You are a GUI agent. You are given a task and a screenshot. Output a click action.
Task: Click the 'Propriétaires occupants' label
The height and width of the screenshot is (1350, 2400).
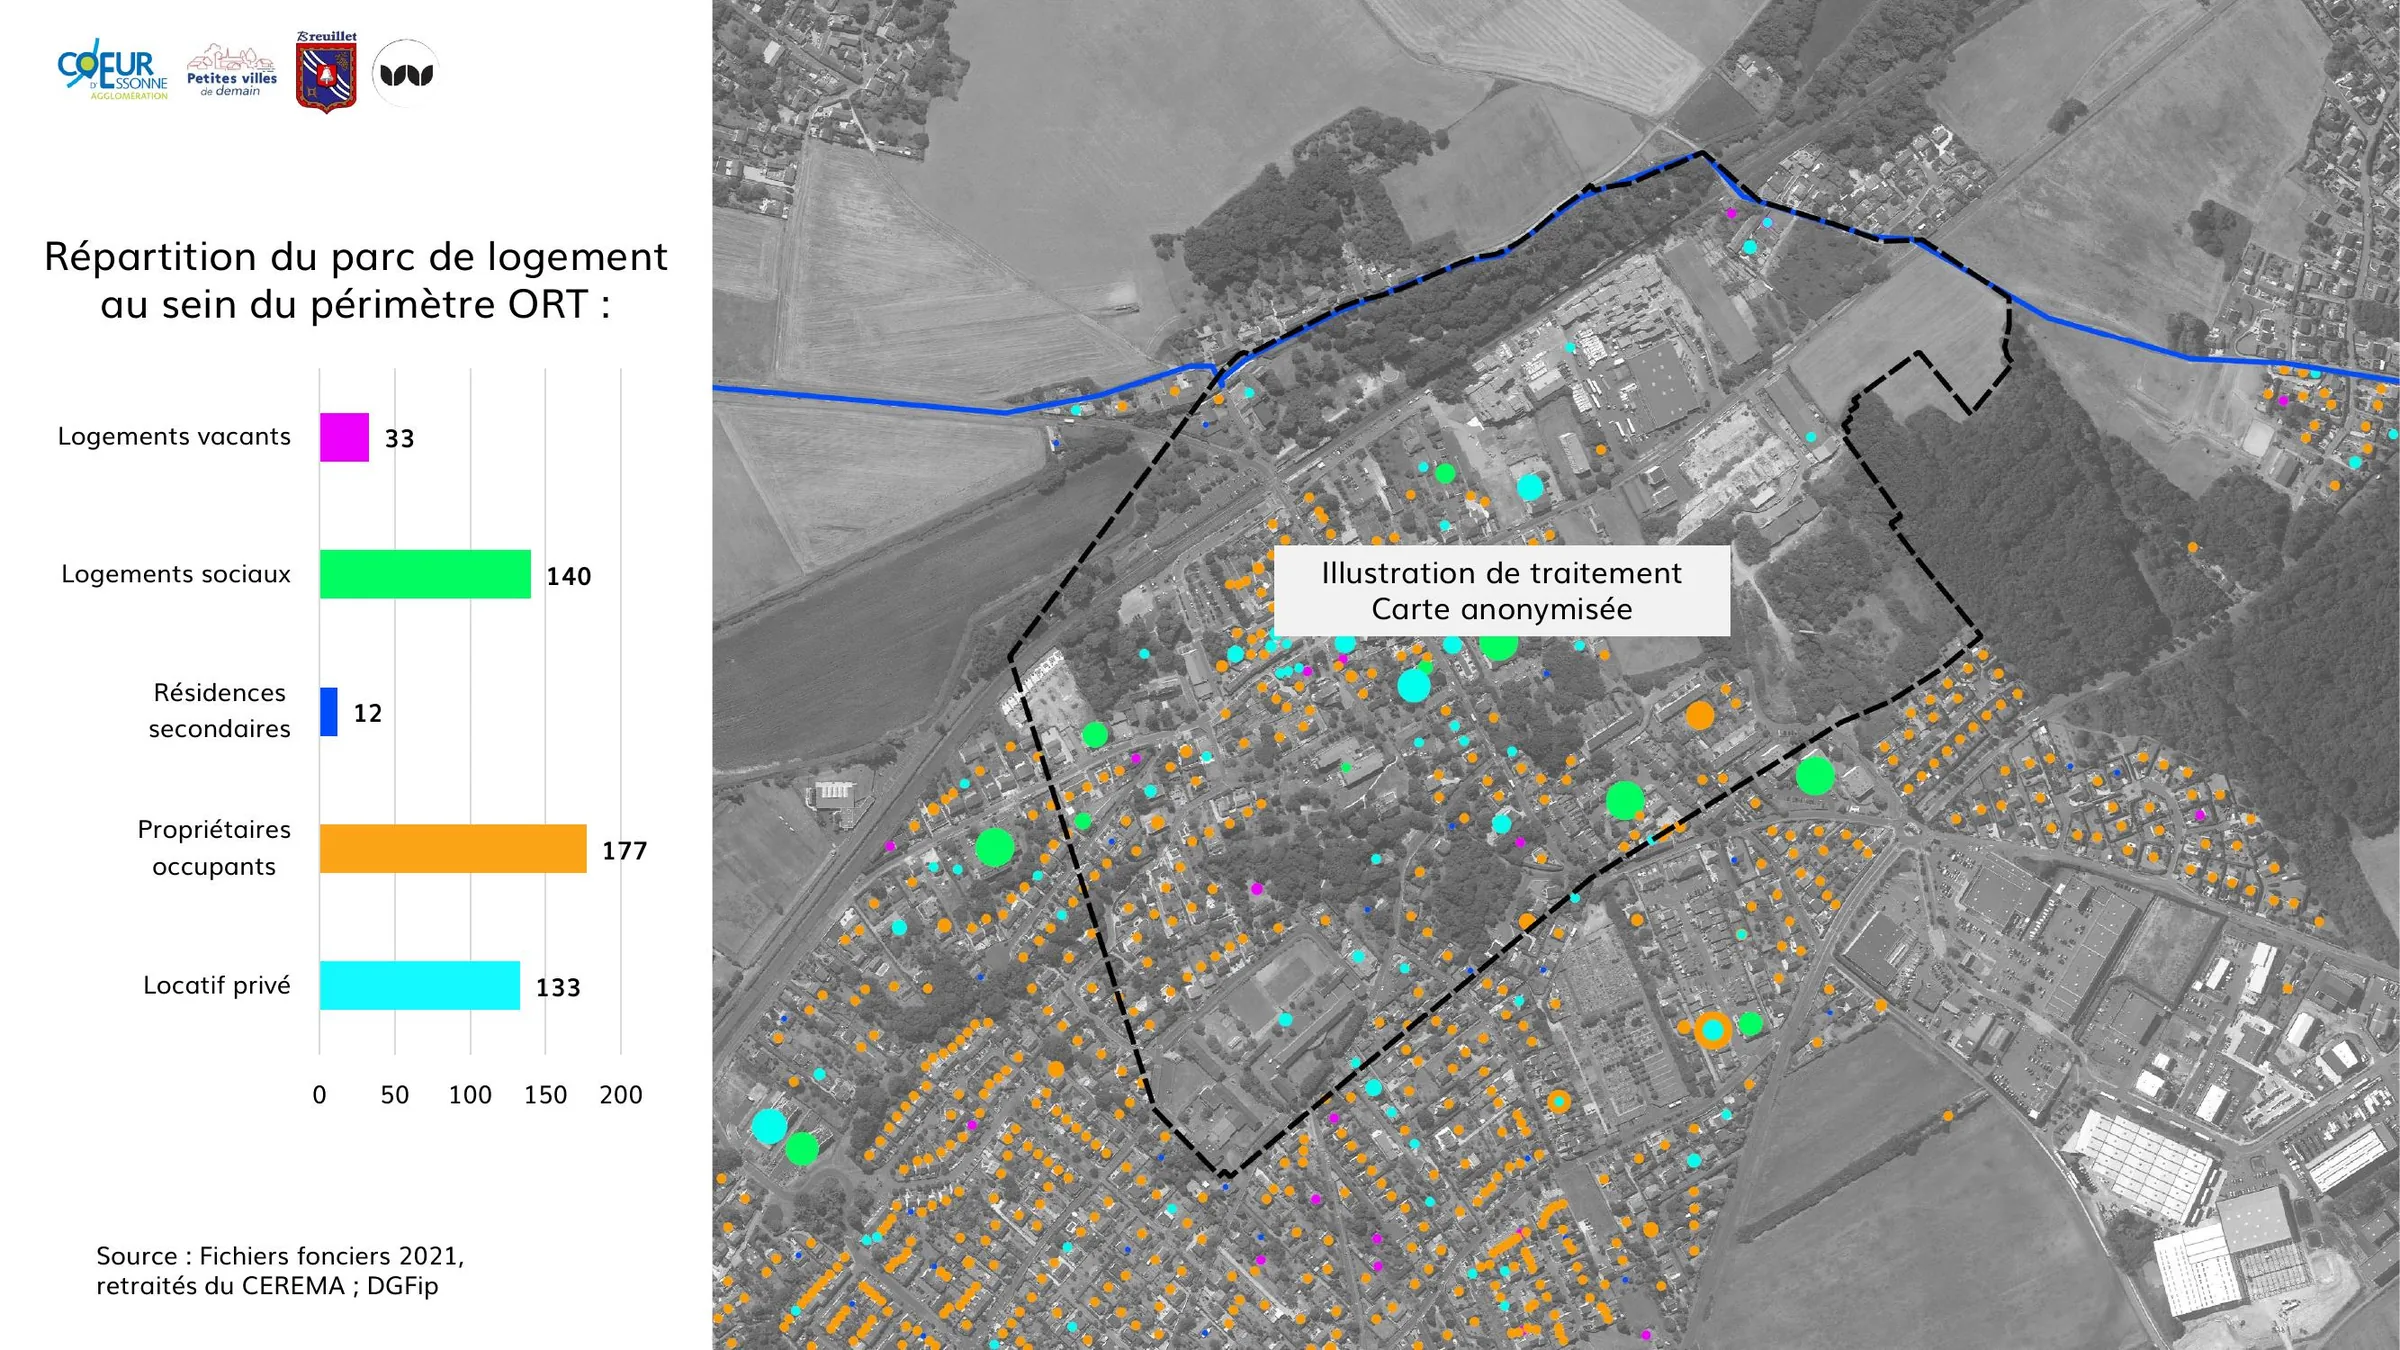pyautogui.click(x=214, y=848)
